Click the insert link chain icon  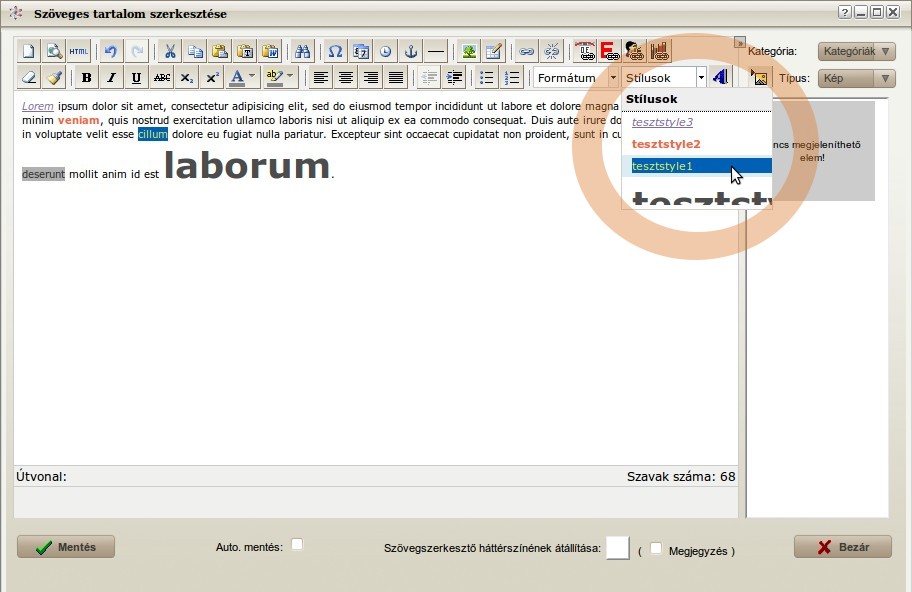(526, 51)
